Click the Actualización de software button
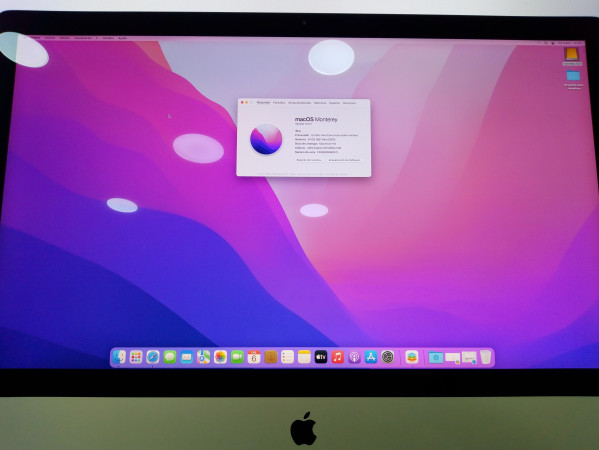This screenshot has height=450, width=599. [344, 160]
